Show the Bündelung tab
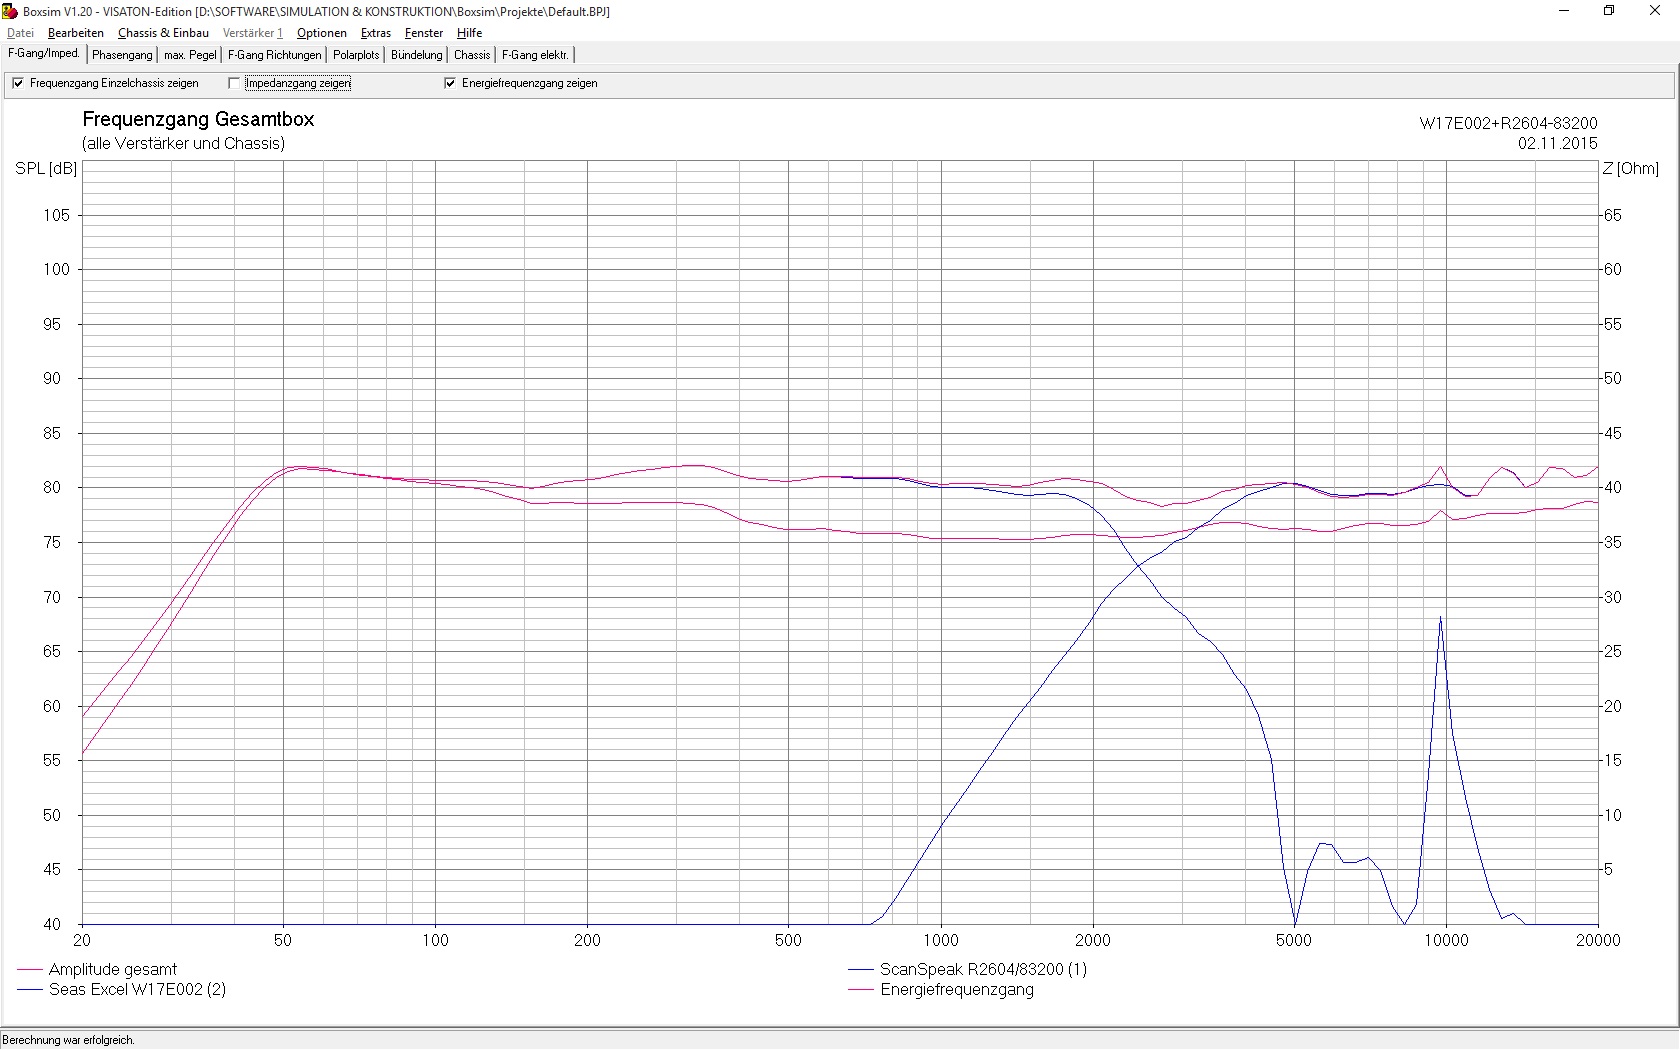The image size is (1680, 1050). (416, 55)
